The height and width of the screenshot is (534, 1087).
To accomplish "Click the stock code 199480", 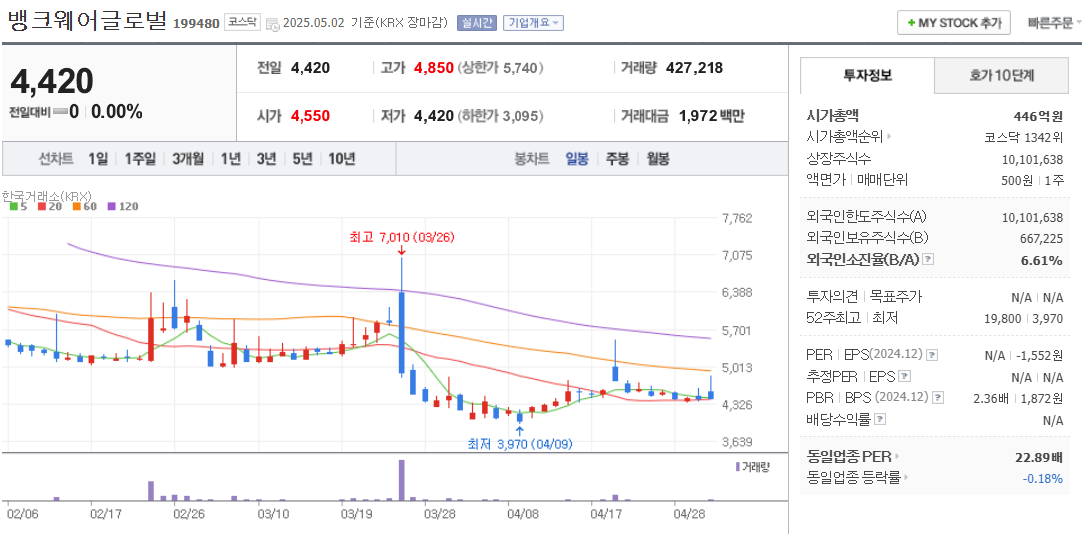I will pyautogui.click(x=196, y=24).
